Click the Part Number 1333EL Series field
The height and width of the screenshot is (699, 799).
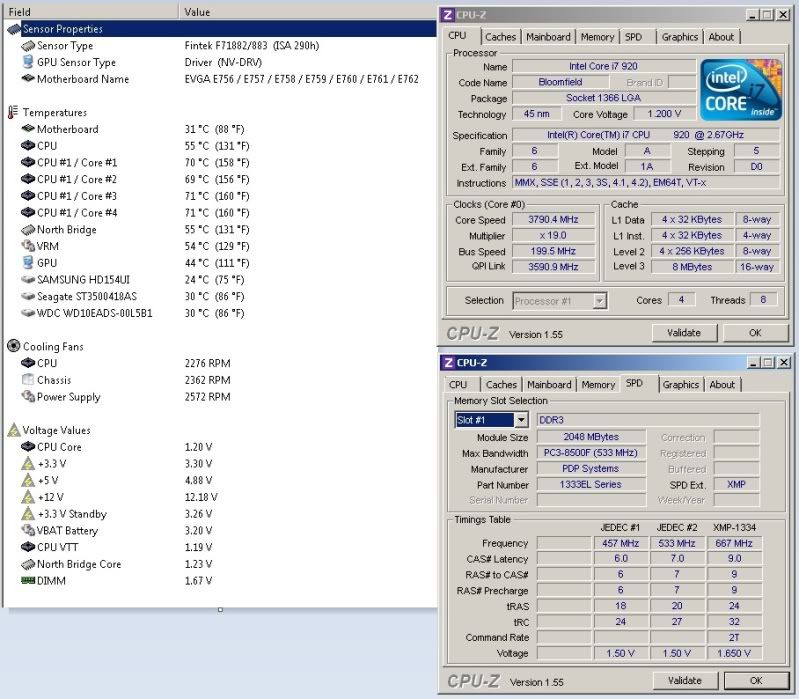pyautogui.click(x=591, y=485)
